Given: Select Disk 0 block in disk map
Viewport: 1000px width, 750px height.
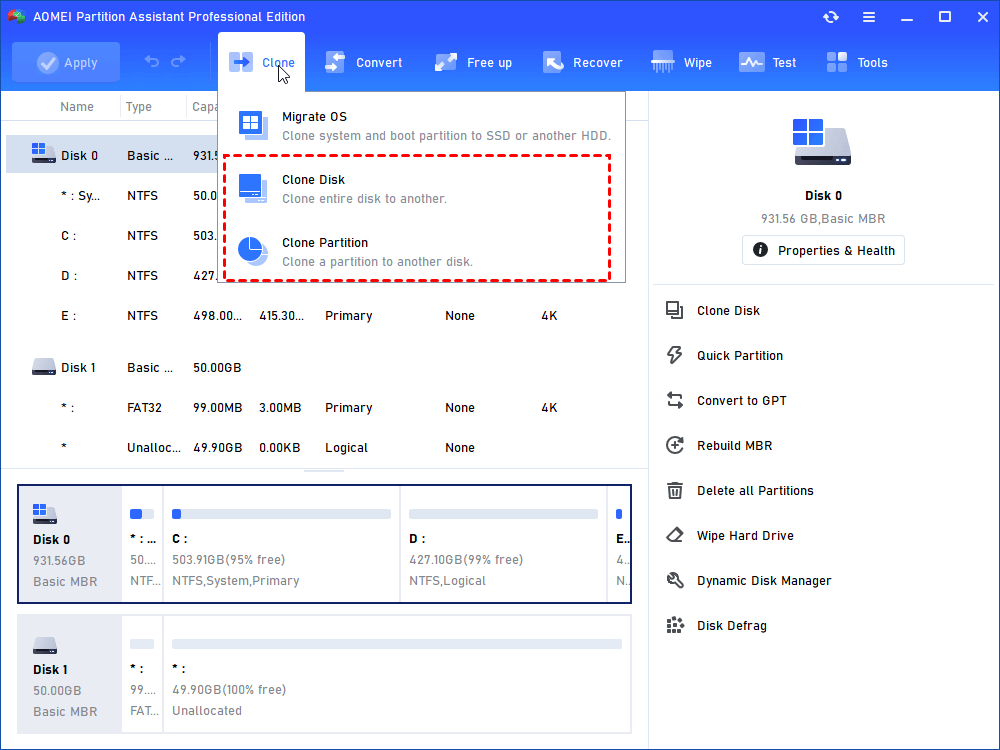Looking at the screenshot, I should (70, 544).
